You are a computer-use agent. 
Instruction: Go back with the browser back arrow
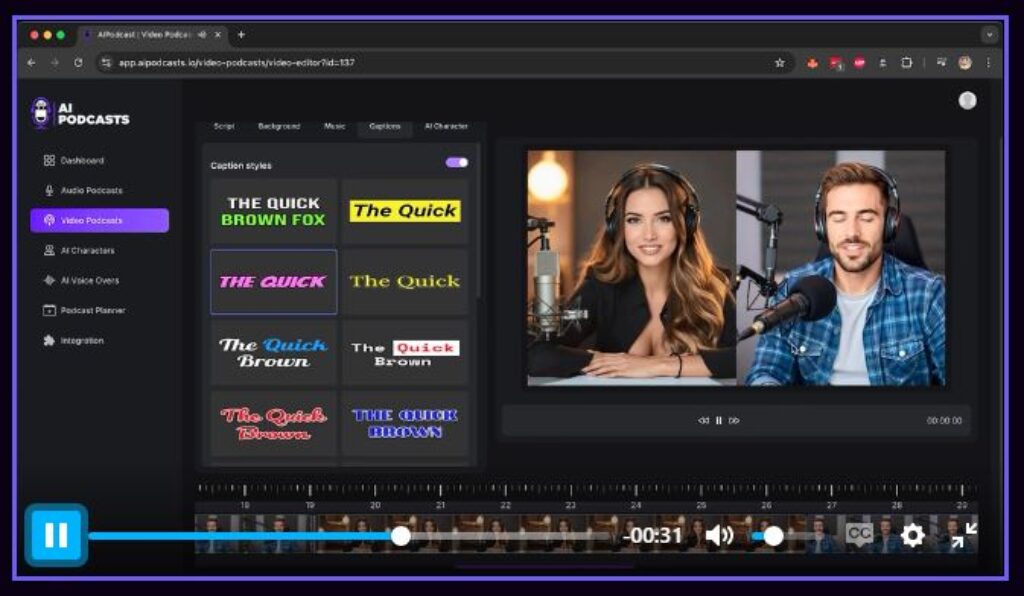click(x=31, y=63)
